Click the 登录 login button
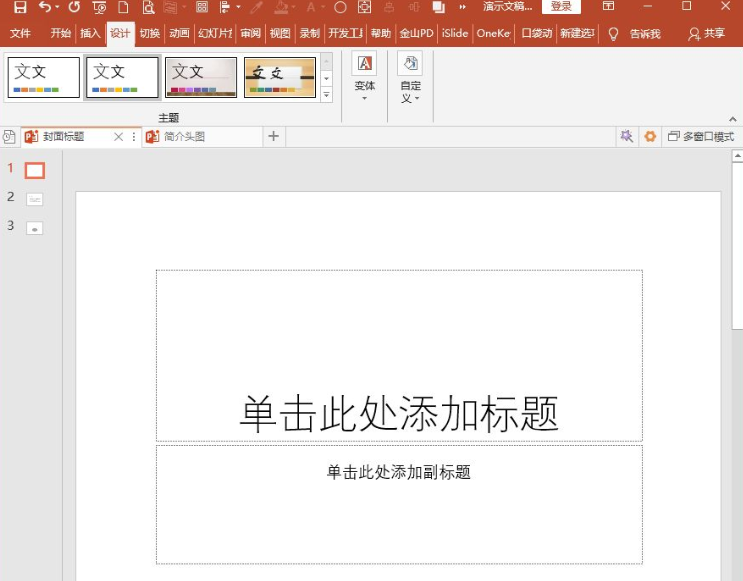743x581 pixels. point(561,7)
